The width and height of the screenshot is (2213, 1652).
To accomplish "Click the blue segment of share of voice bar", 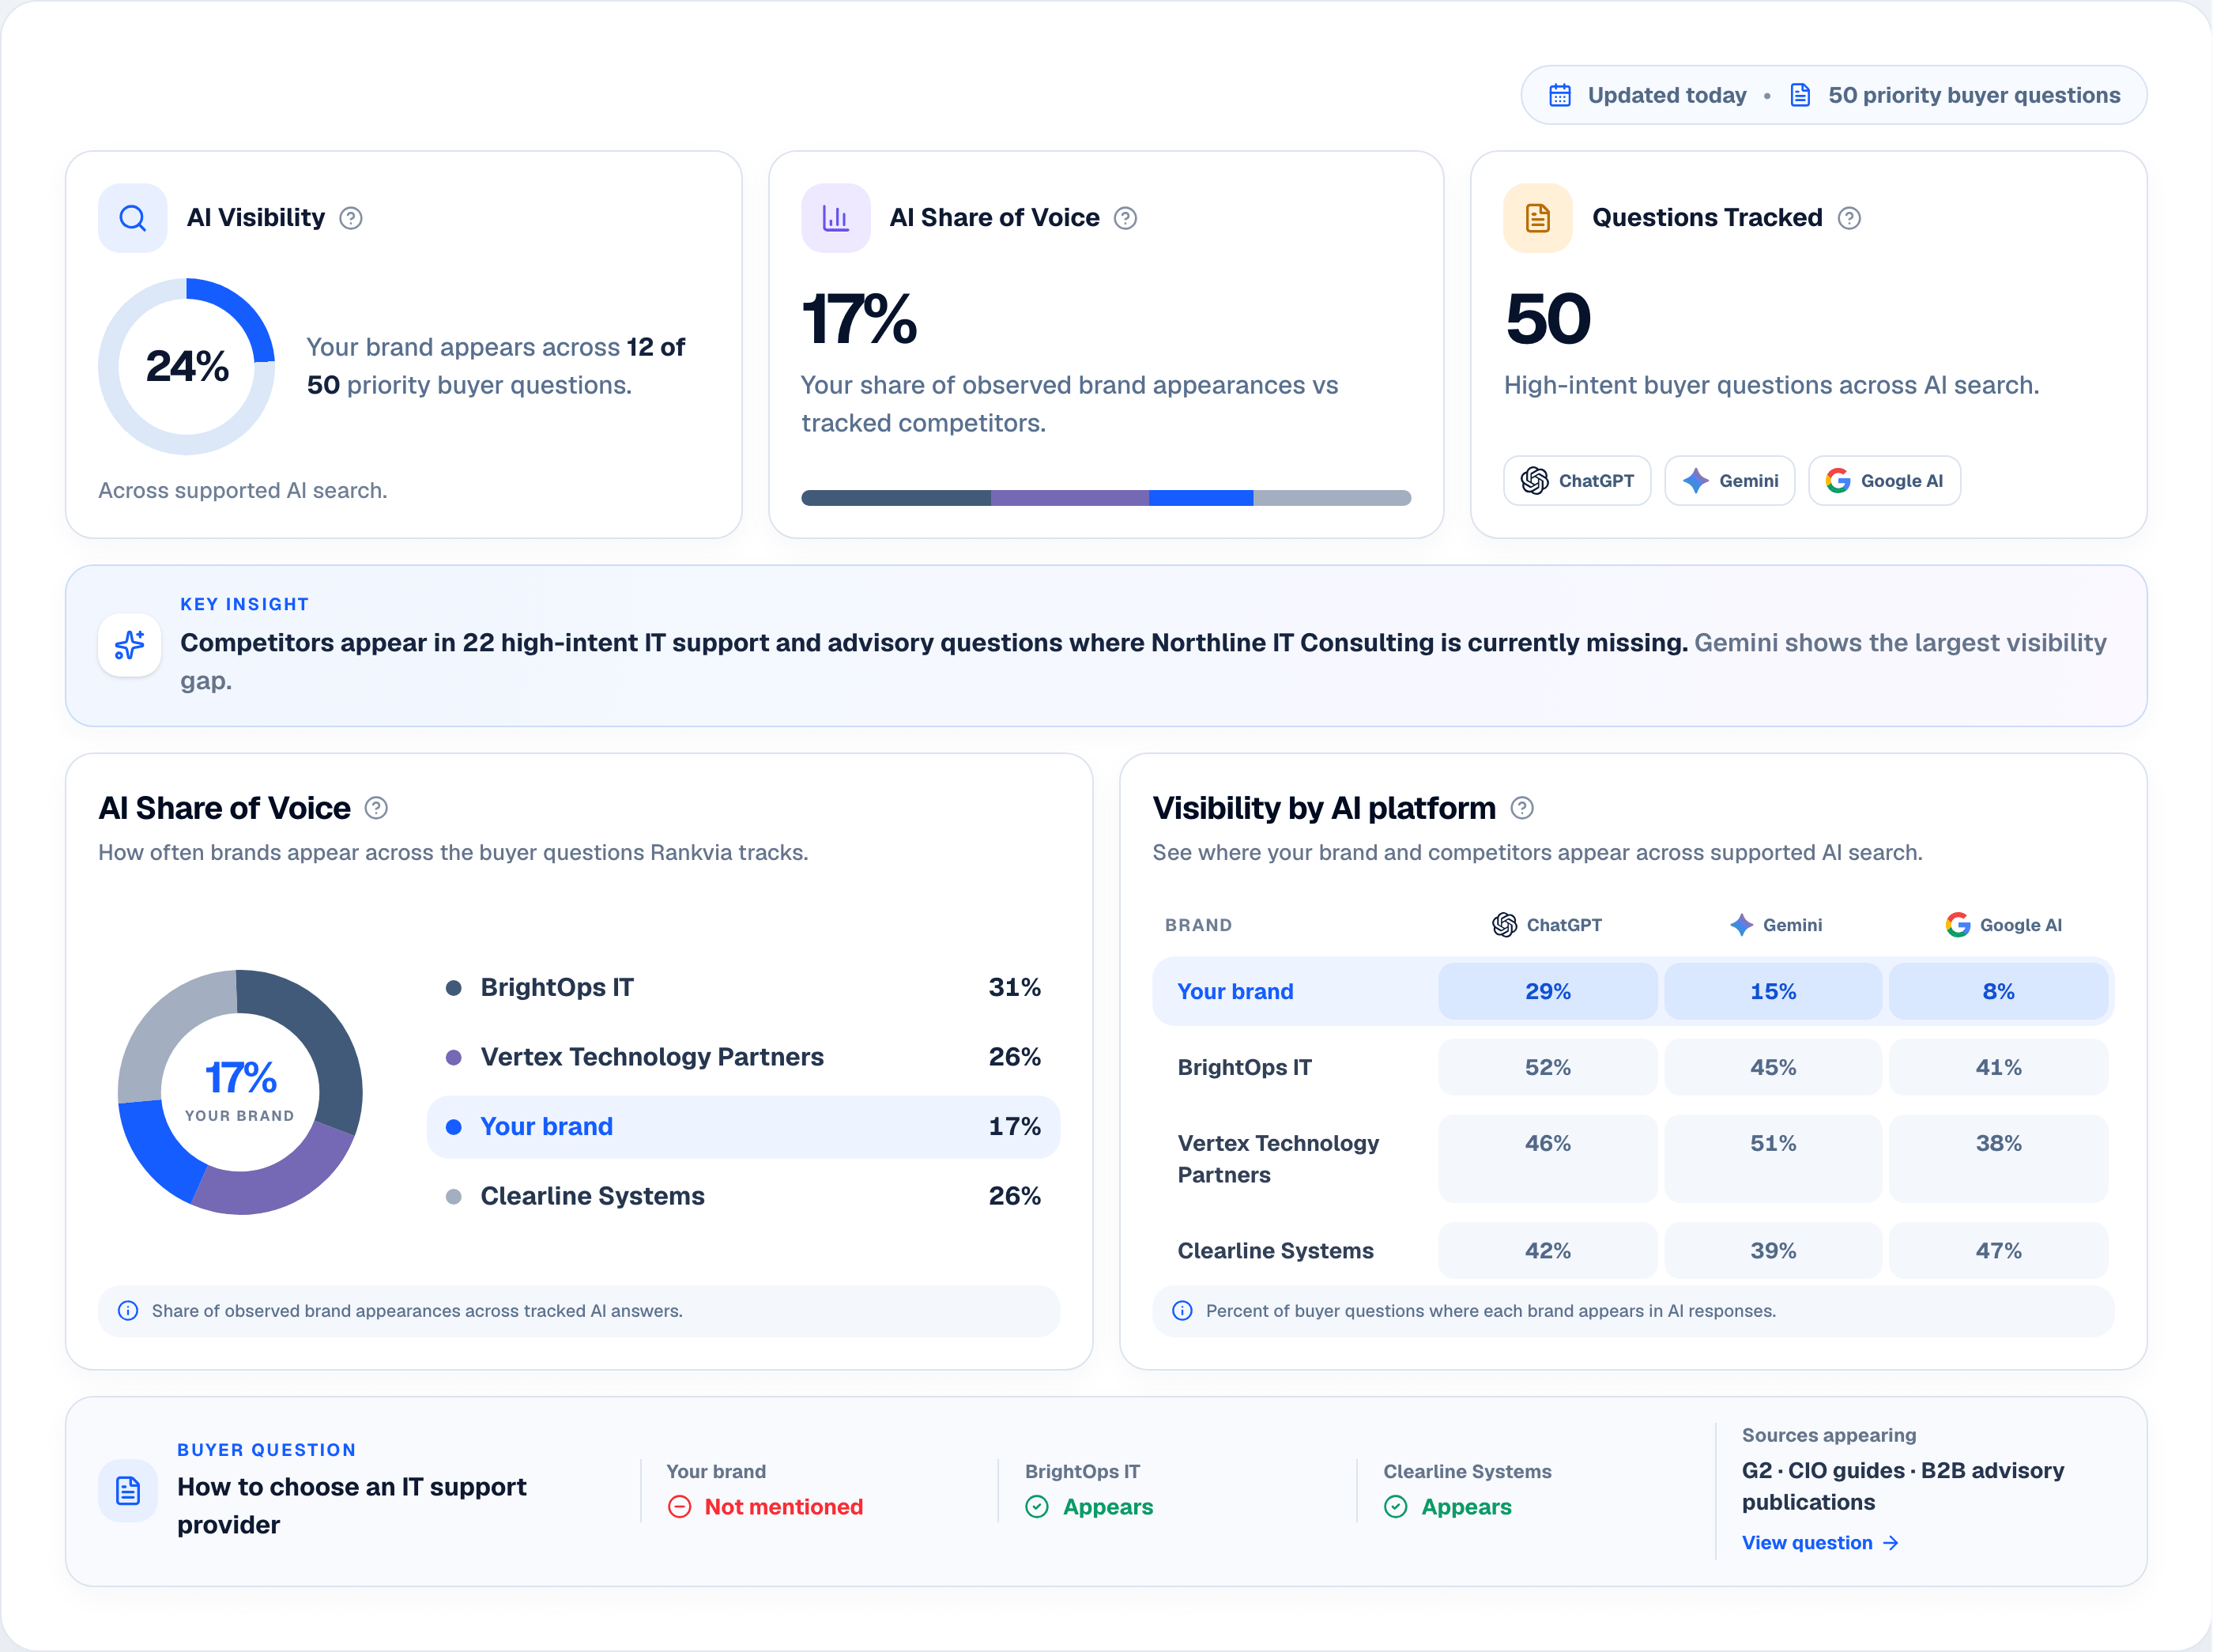I will tap(1201, 498).
